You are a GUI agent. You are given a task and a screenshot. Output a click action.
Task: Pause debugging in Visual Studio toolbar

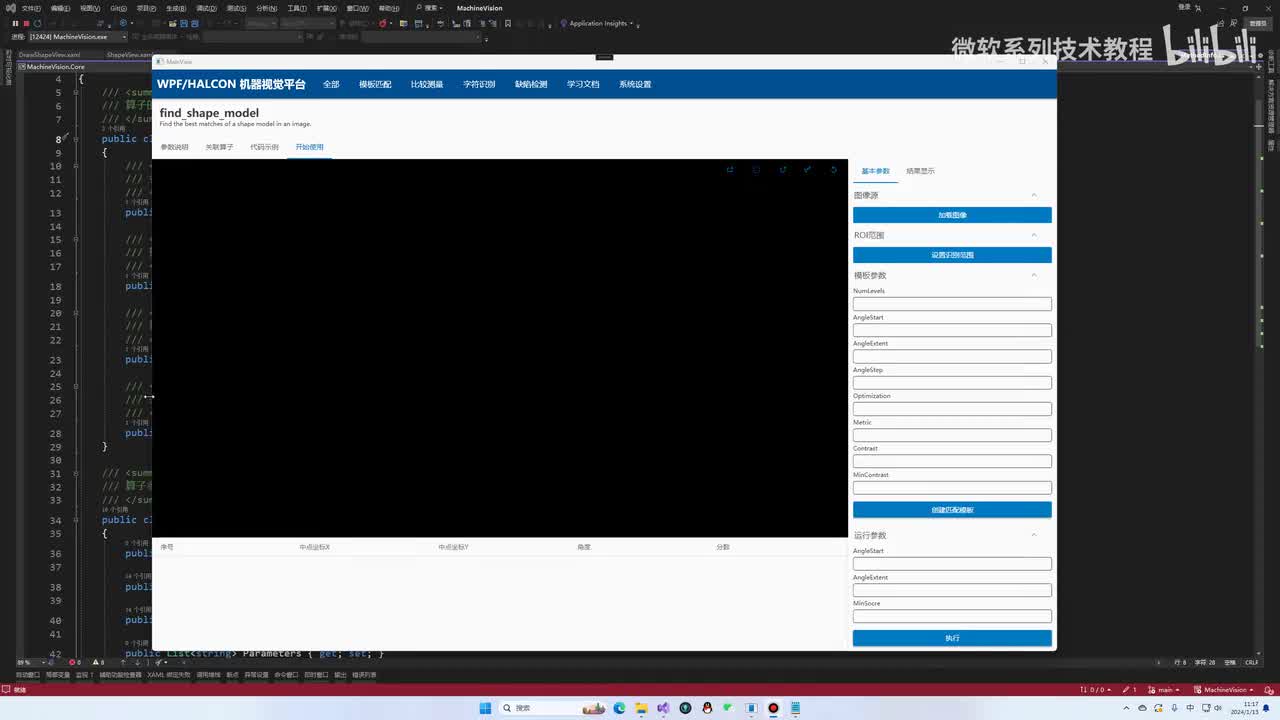coord(15,23)
